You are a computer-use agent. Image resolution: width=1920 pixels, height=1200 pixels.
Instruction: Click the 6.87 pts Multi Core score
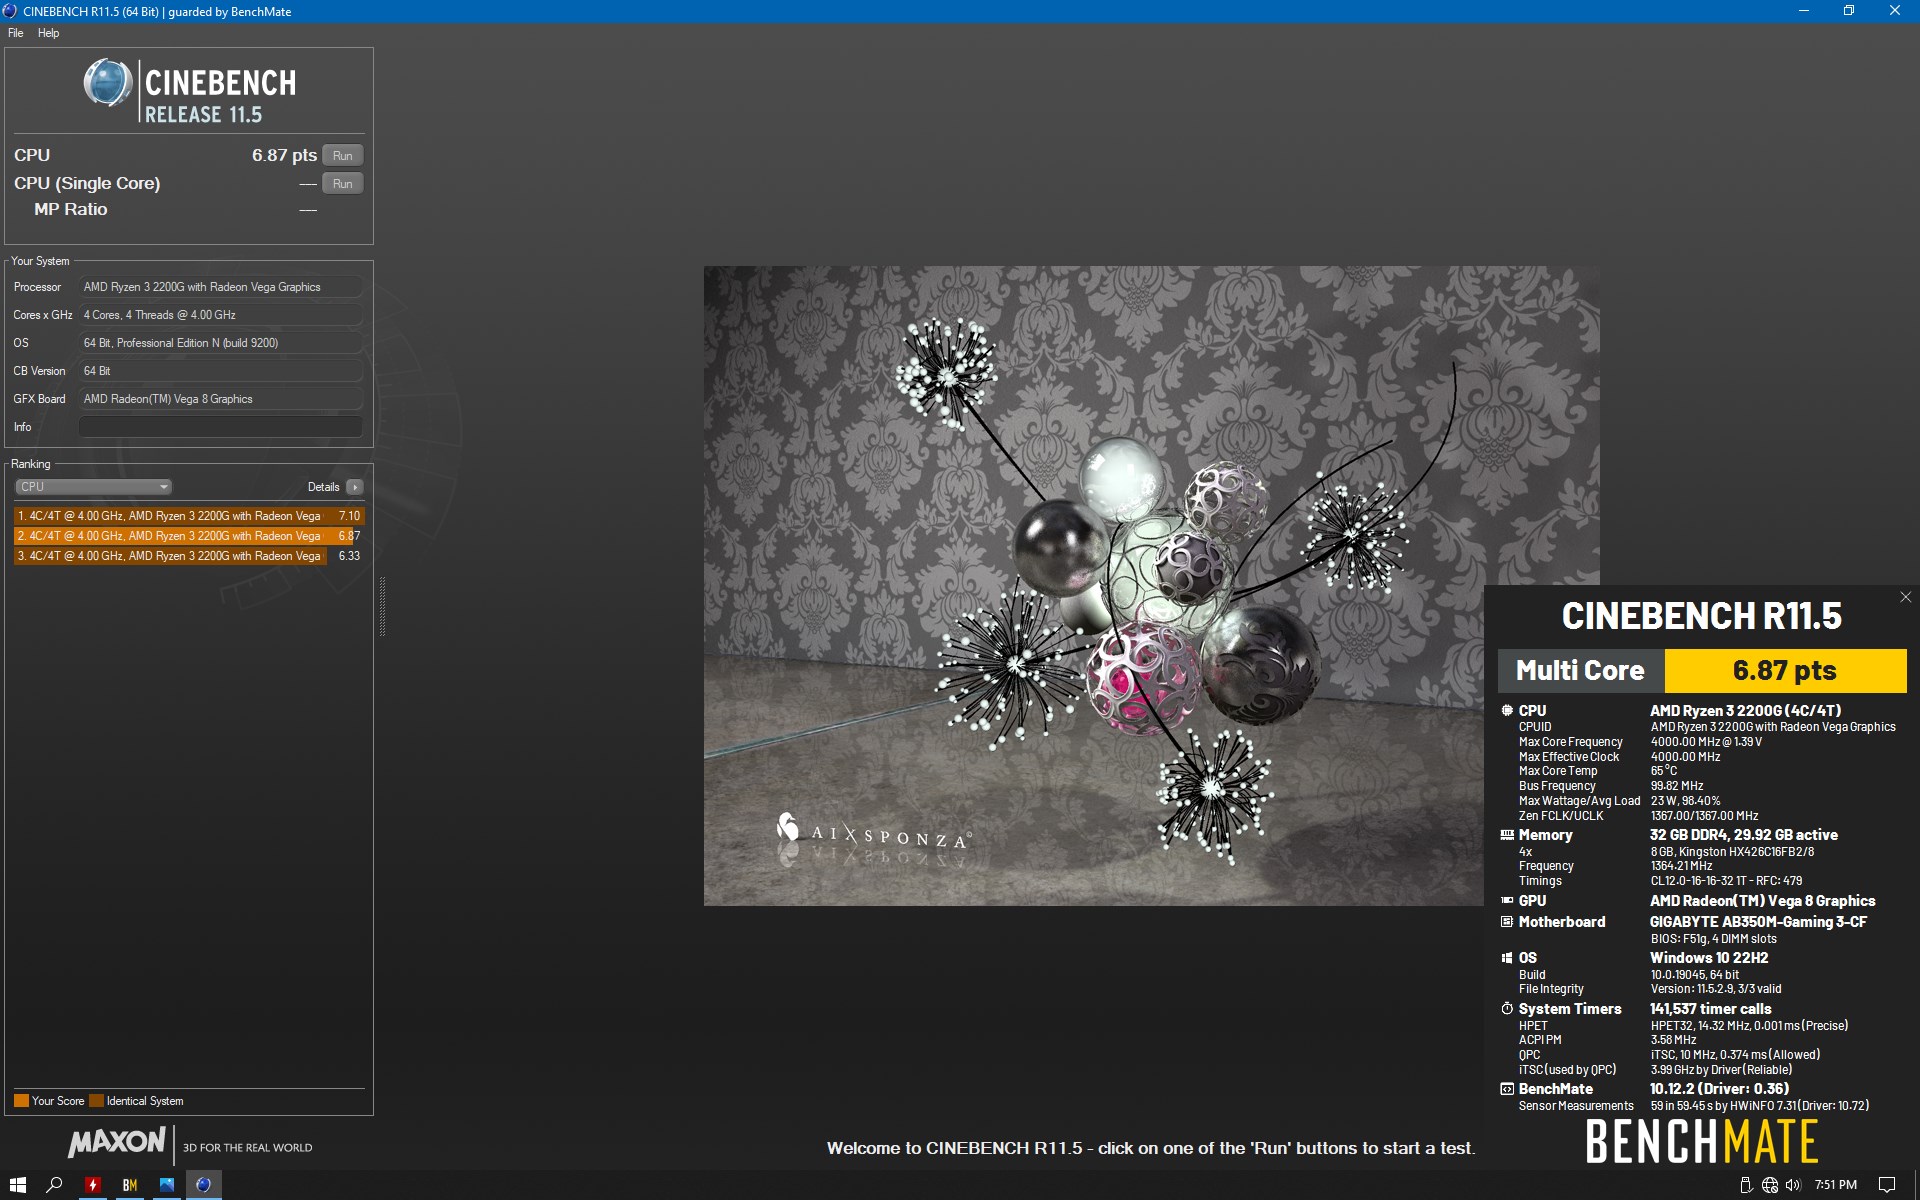(1785, 671)
